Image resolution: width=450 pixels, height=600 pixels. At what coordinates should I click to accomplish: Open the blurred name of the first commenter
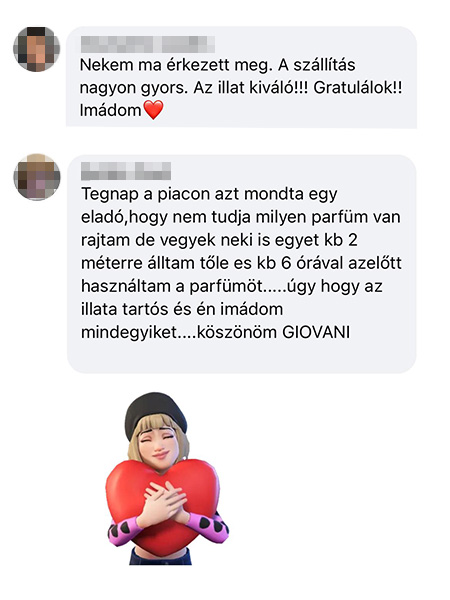pos(147,44)
